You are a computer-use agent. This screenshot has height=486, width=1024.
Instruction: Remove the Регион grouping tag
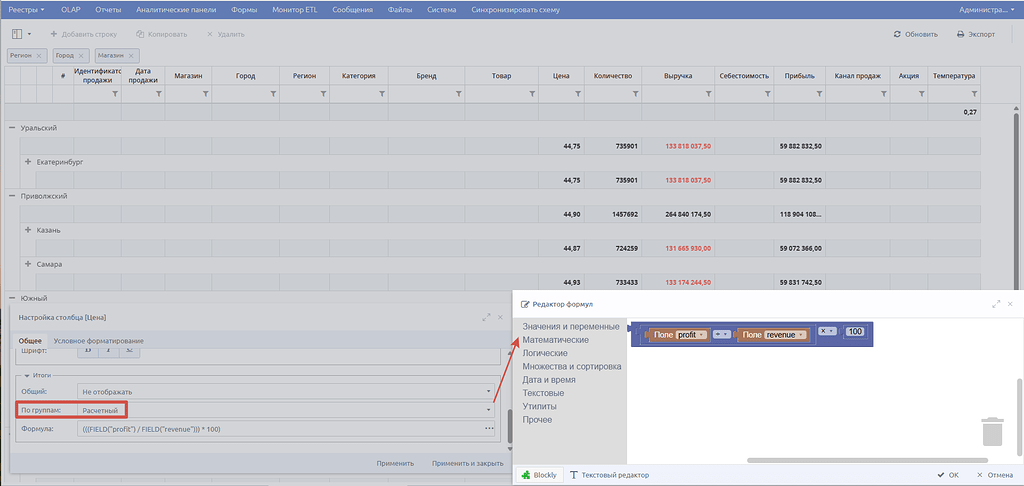pyautogui.click(x=39, y=56)
